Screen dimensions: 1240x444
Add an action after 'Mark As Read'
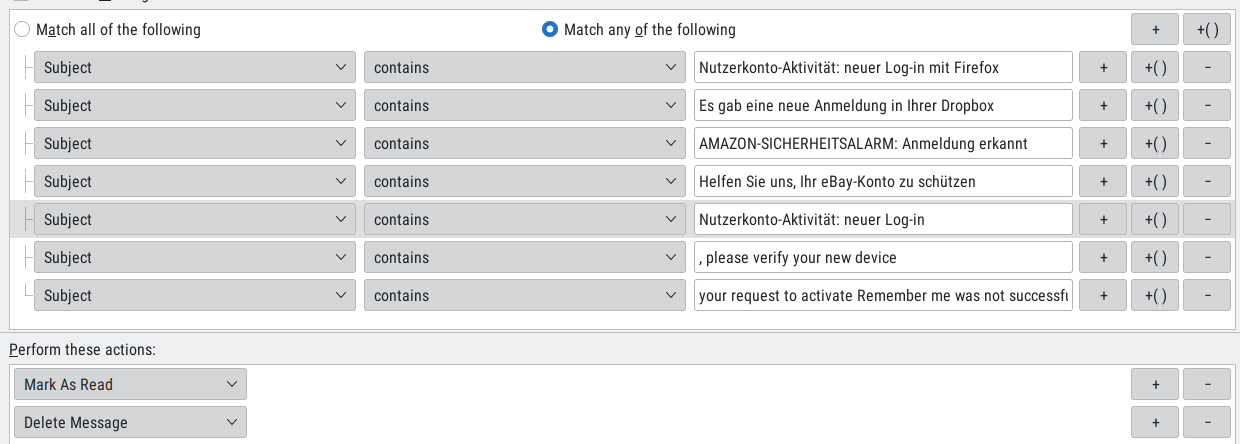coord(1155,384)
